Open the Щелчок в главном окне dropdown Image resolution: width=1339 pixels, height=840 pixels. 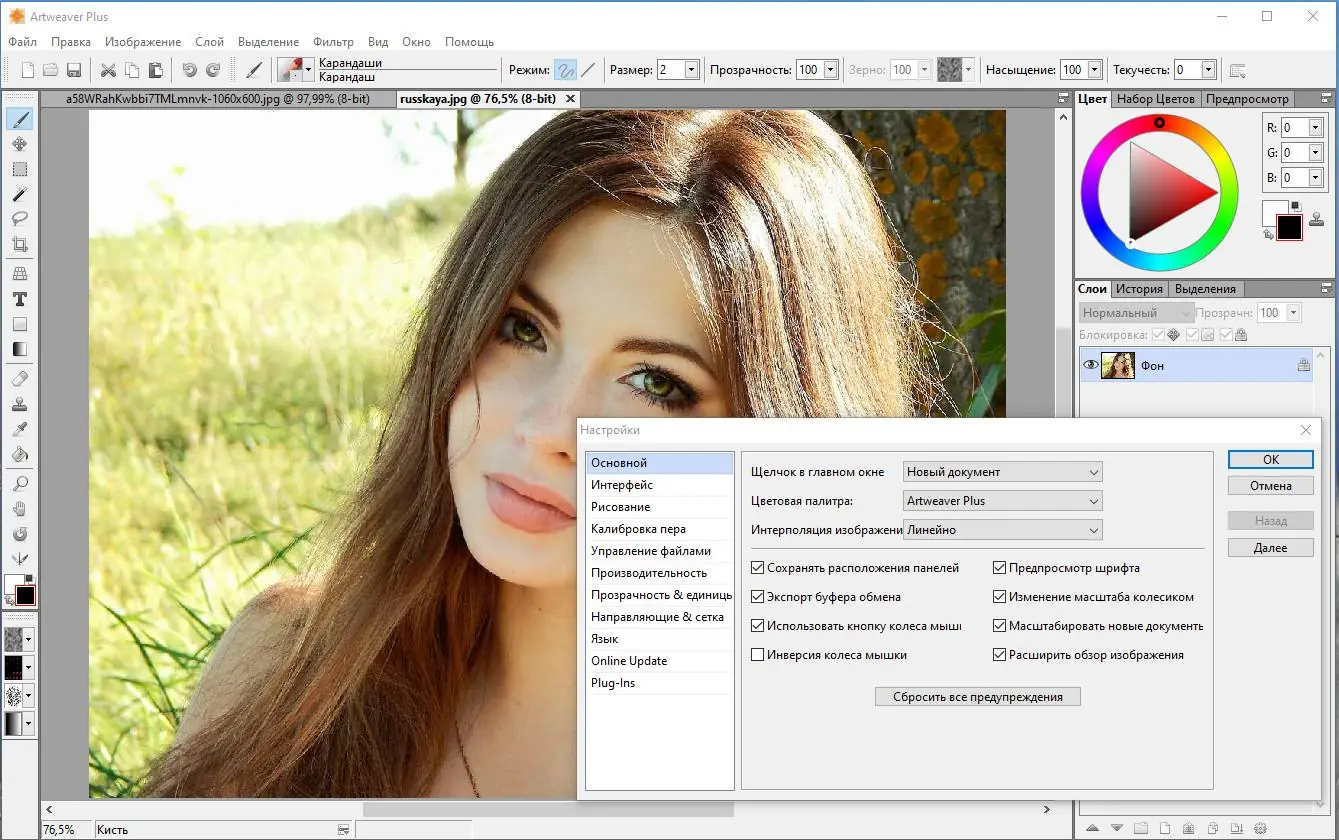(x=1002, y=472)
